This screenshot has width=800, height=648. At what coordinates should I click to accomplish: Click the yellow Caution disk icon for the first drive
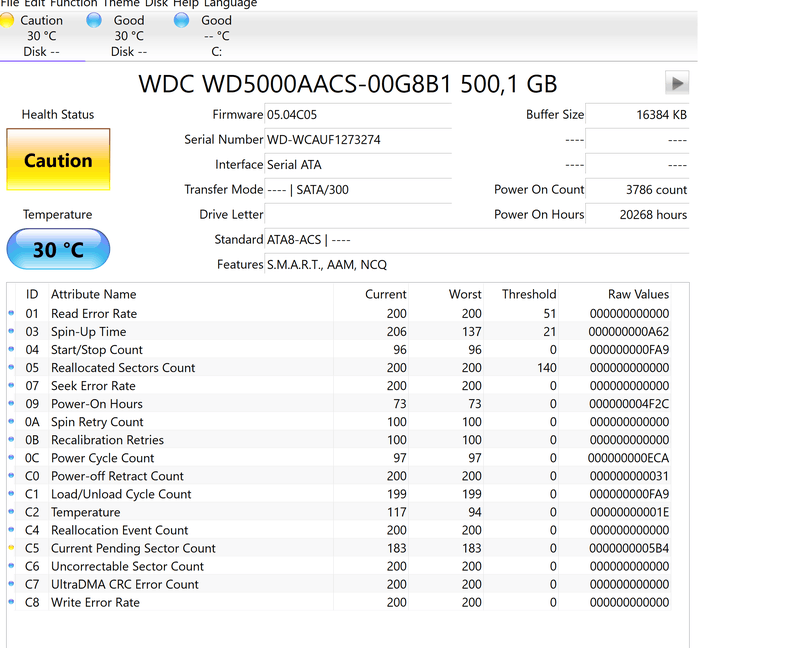8,19
